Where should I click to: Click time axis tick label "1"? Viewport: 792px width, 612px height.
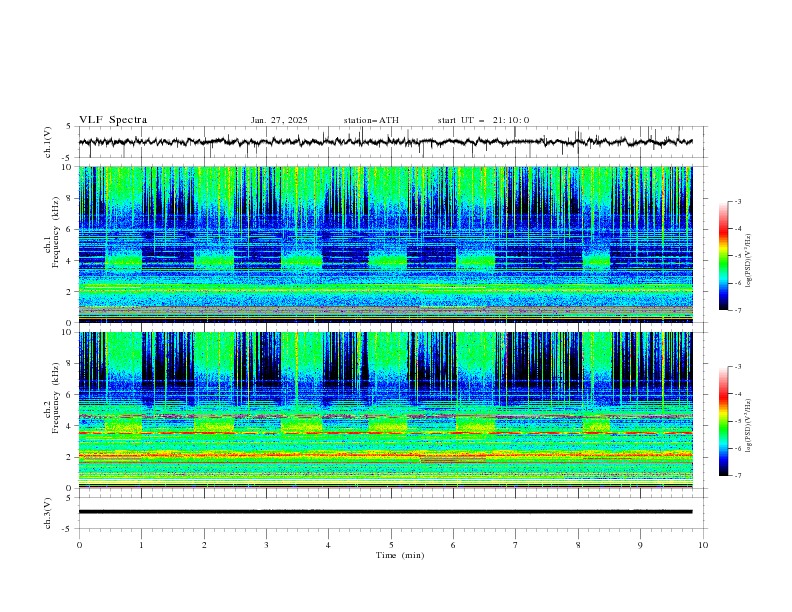(x=141, y=545)
